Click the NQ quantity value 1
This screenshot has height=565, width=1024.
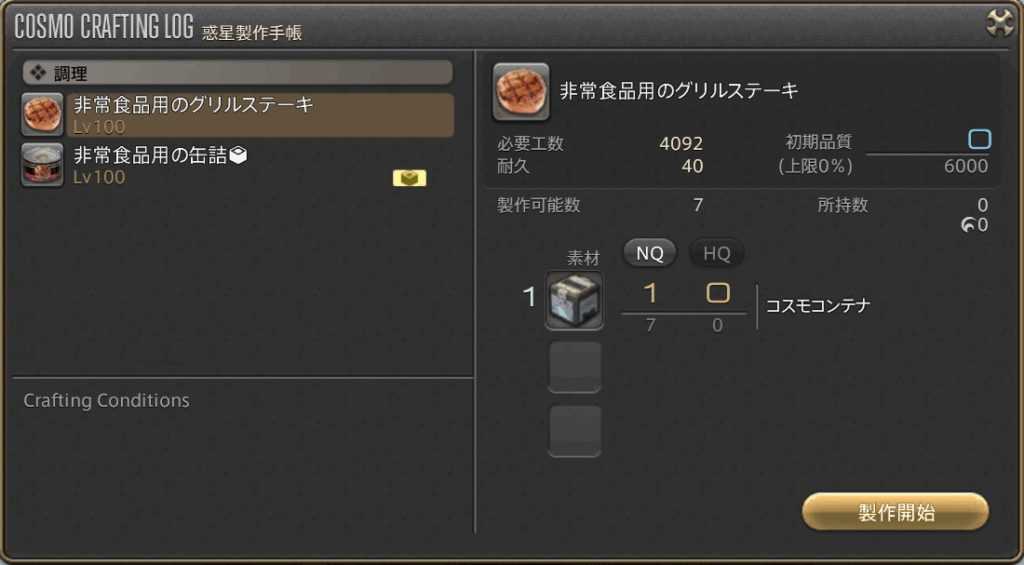650,295
